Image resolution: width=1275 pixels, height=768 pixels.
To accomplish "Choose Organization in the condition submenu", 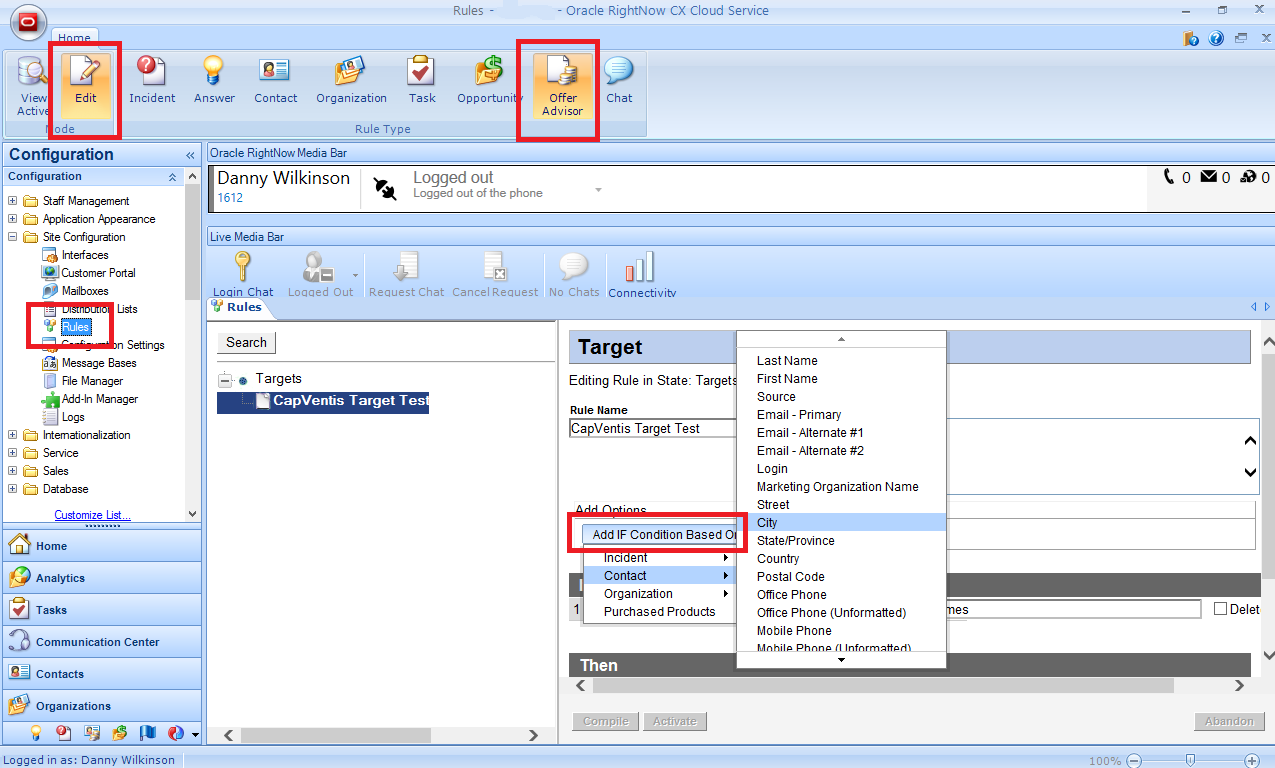I will point(638,594).
